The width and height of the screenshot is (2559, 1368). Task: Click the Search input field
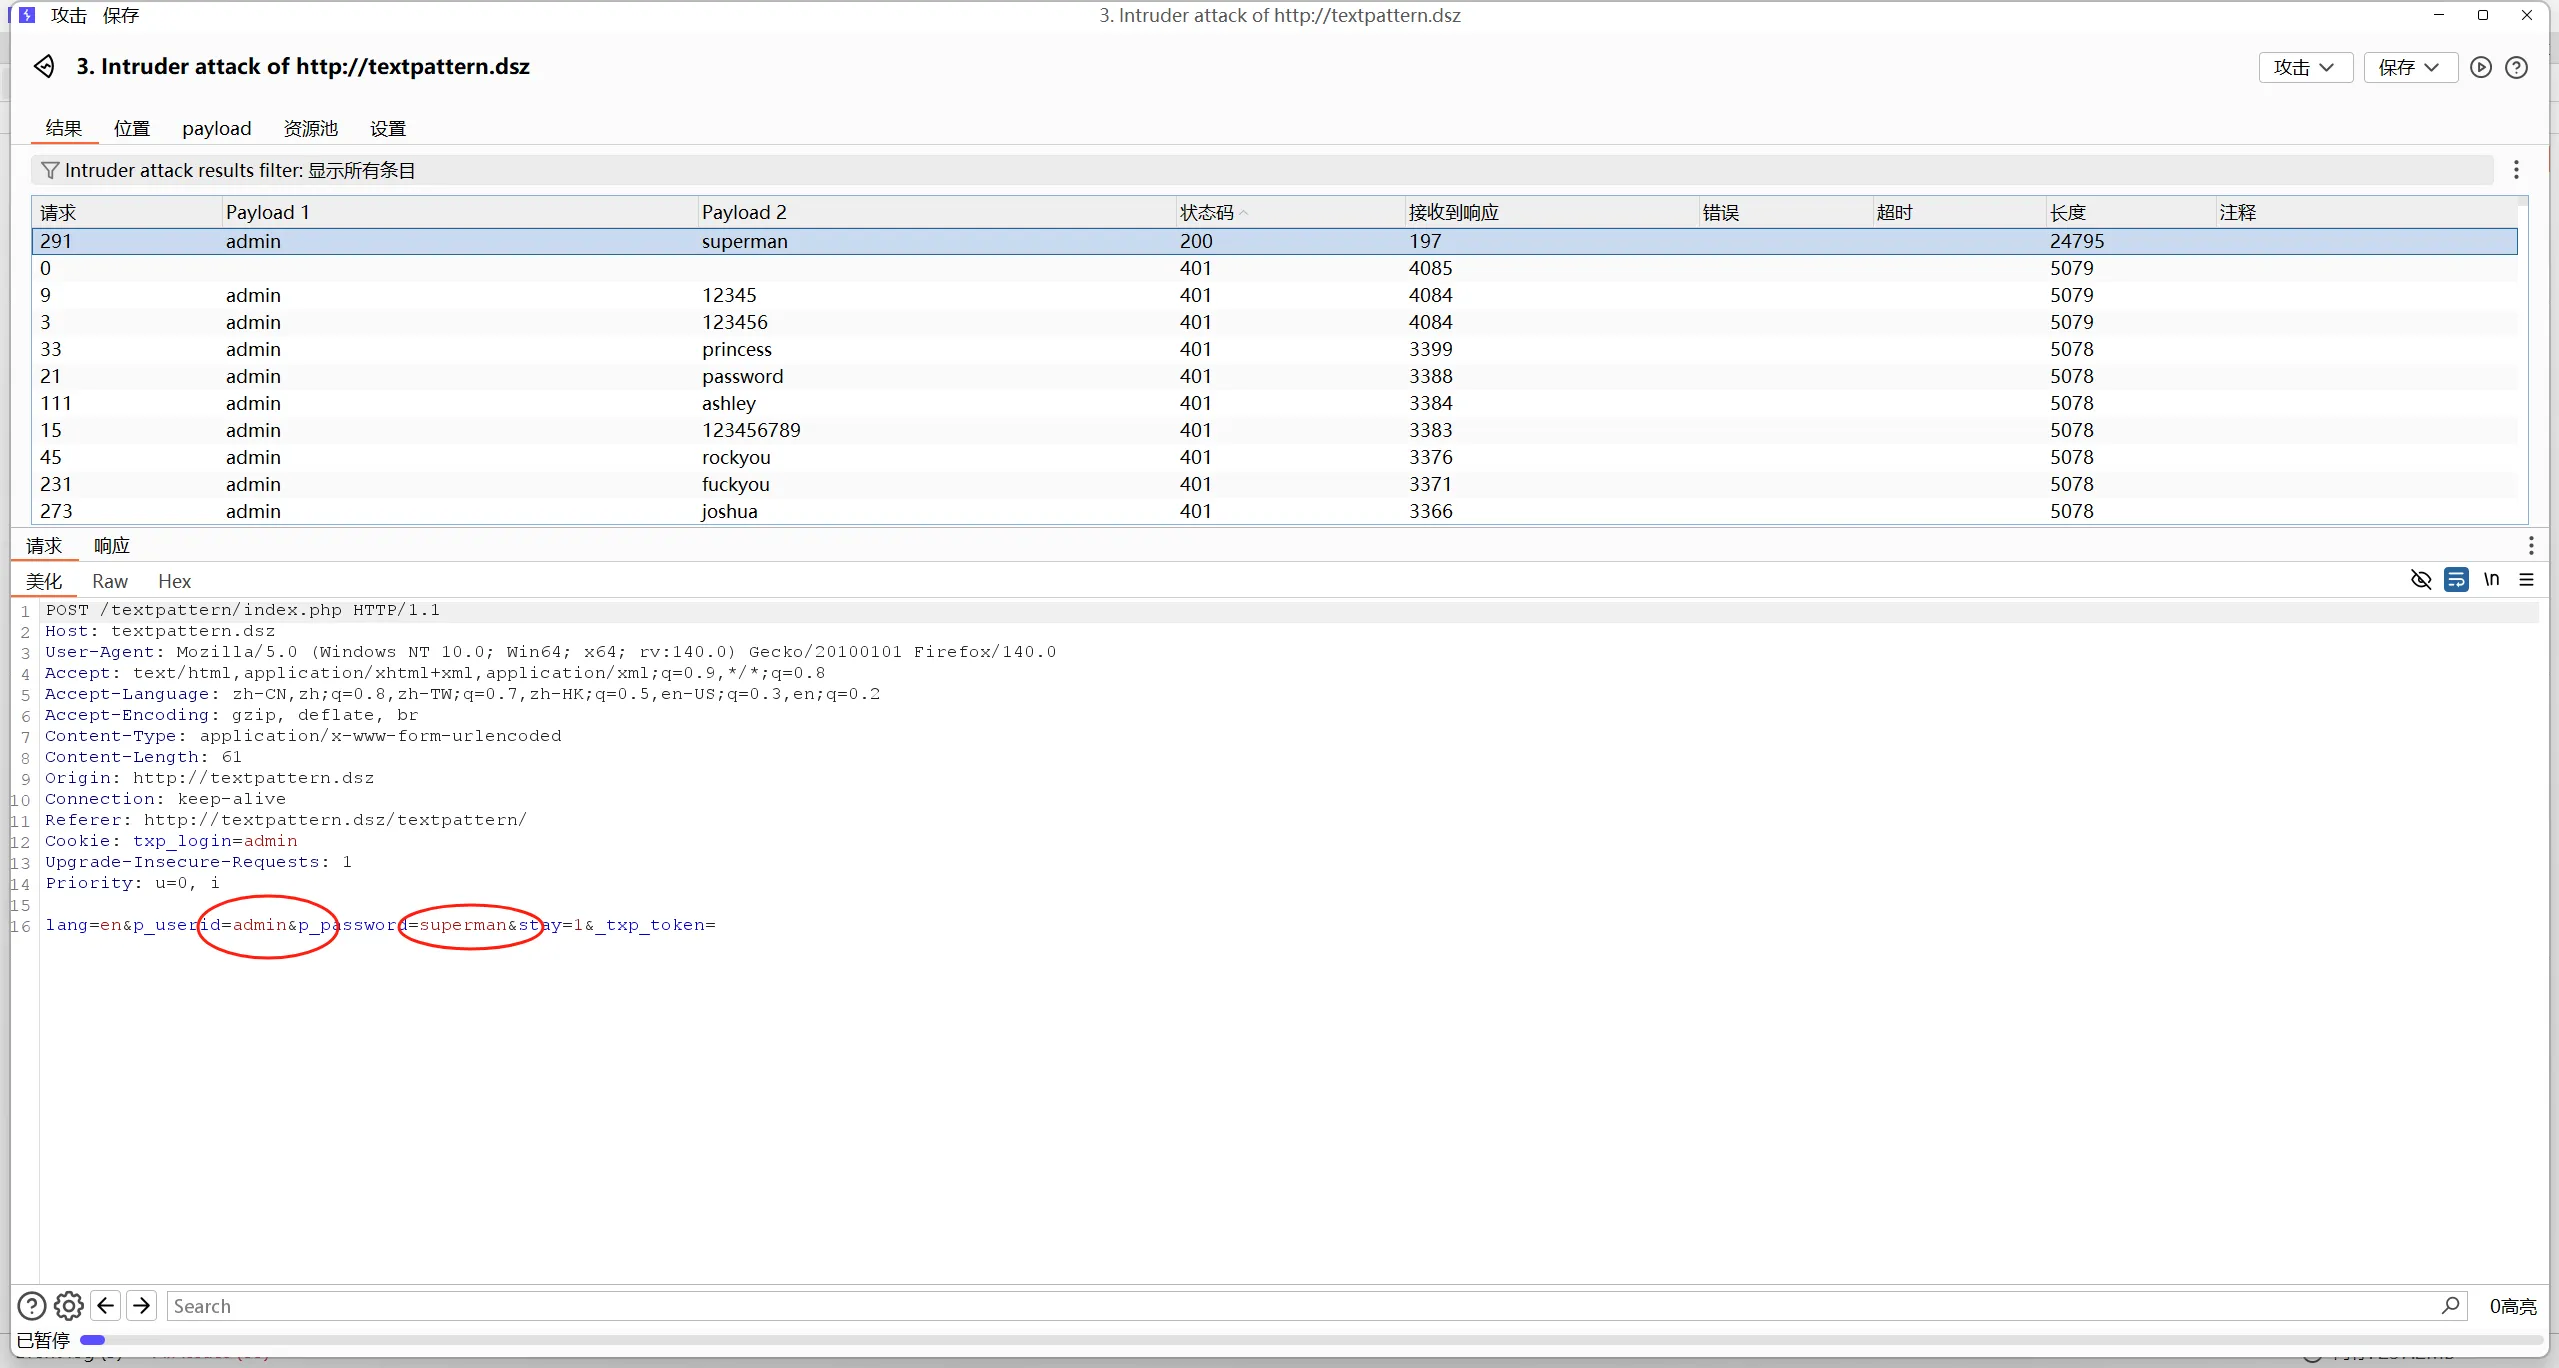click(x=1300, y=1306)
